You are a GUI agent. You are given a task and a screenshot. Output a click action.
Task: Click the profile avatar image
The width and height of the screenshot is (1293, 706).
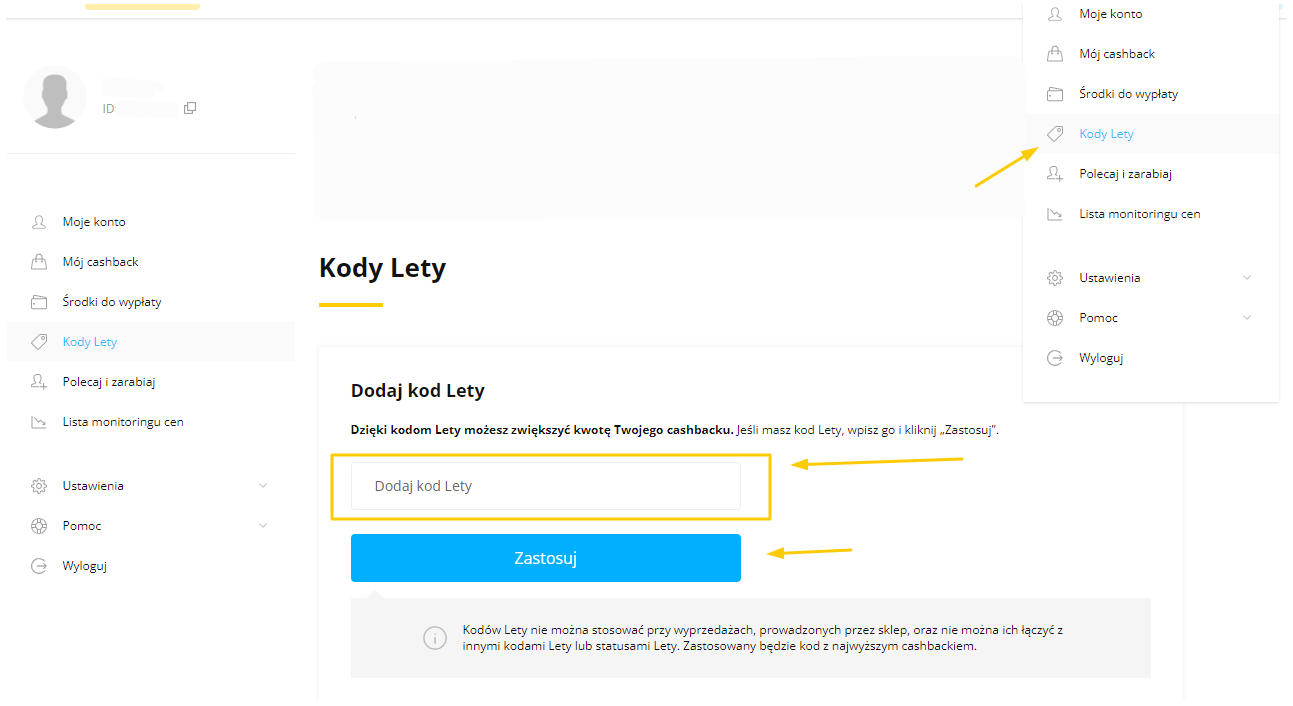[x=55, y=97]
